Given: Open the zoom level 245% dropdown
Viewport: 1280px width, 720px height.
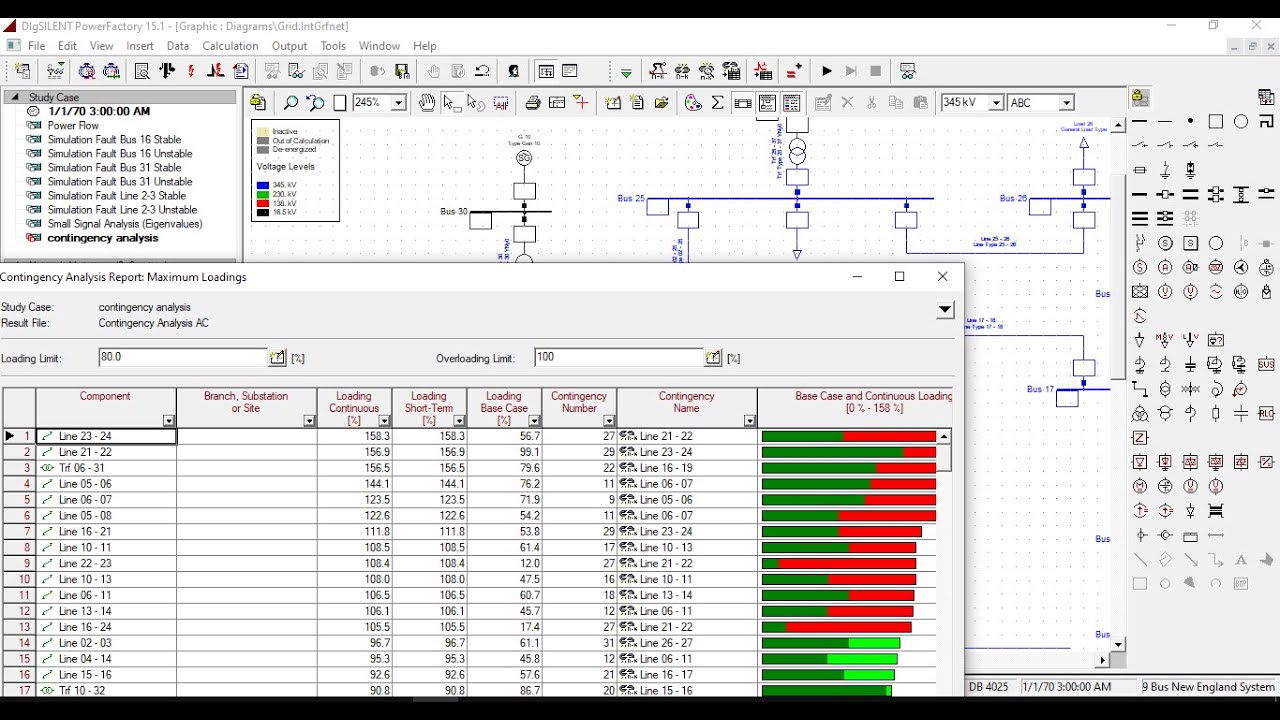Looking at the screenshot, I should point(398,103).
